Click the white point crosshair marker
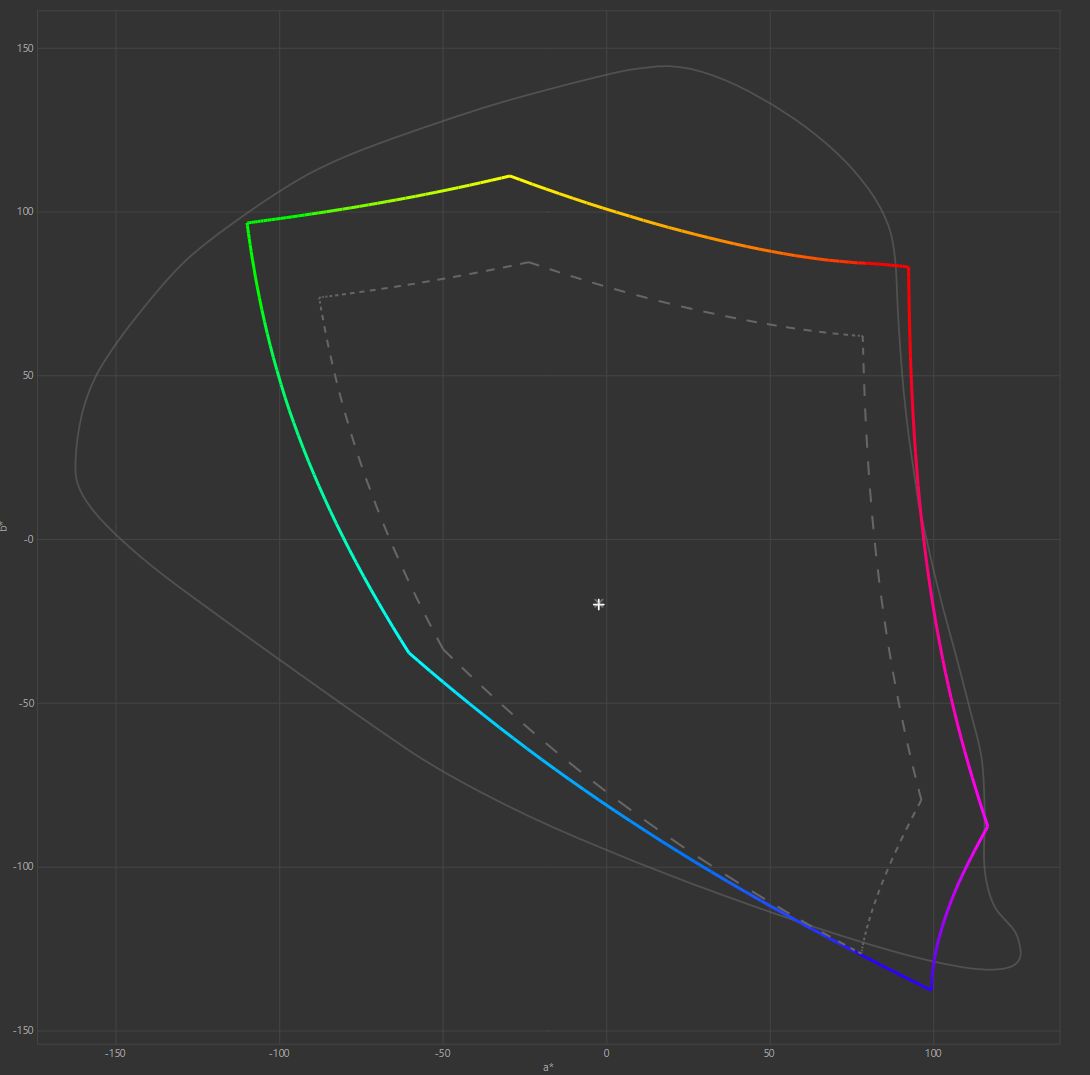The height and width of the screenshot is (1075, 1090). 598,604
